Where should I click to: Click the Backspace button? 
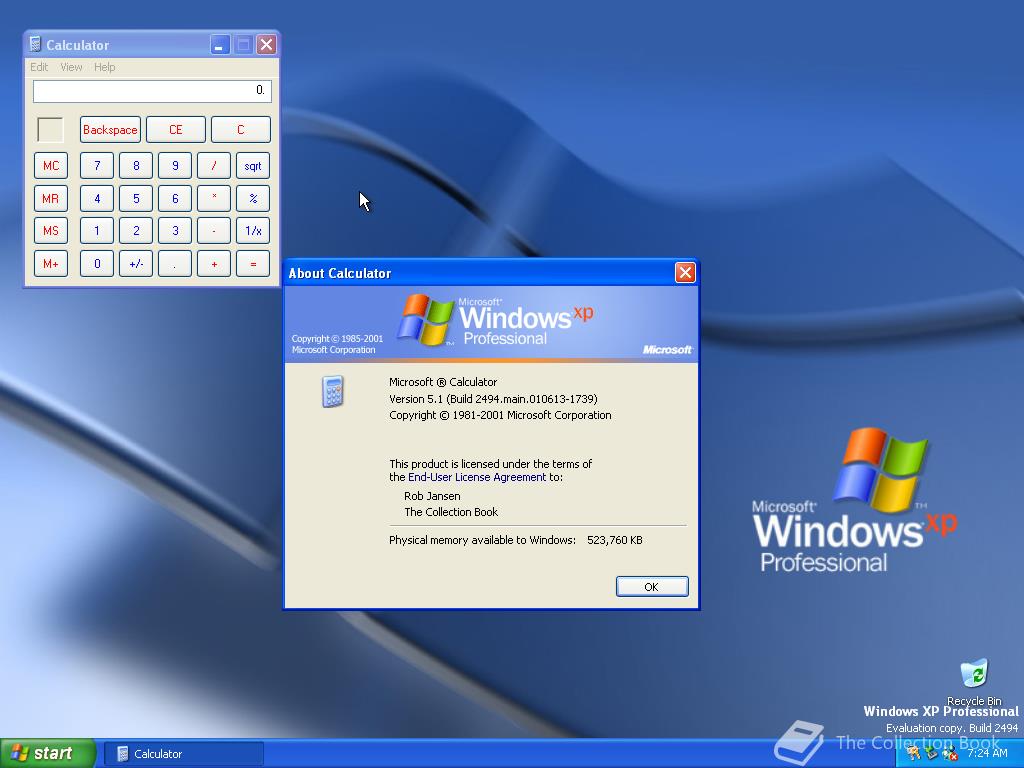click(x=110, y=129)
